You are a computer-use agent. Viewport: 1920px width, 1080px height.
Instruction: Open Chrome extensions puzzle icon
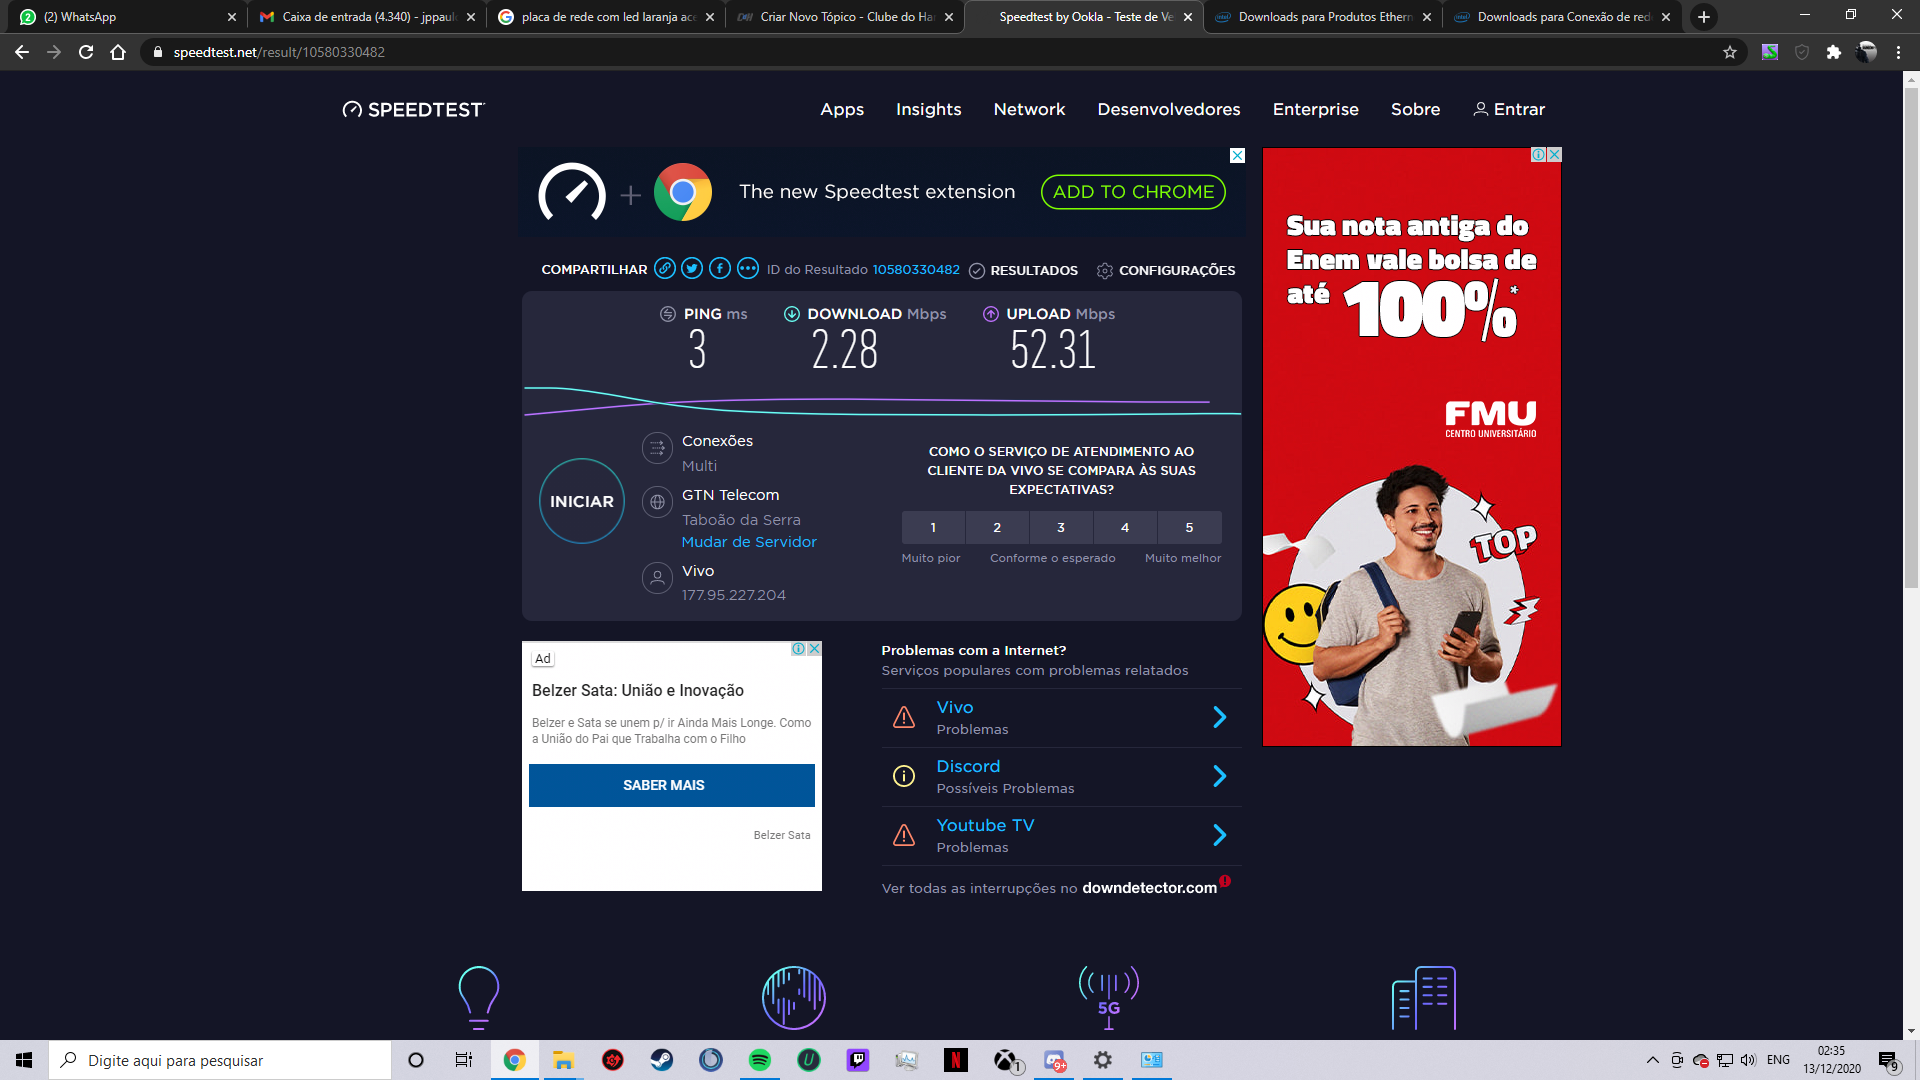pos(1834,52)
